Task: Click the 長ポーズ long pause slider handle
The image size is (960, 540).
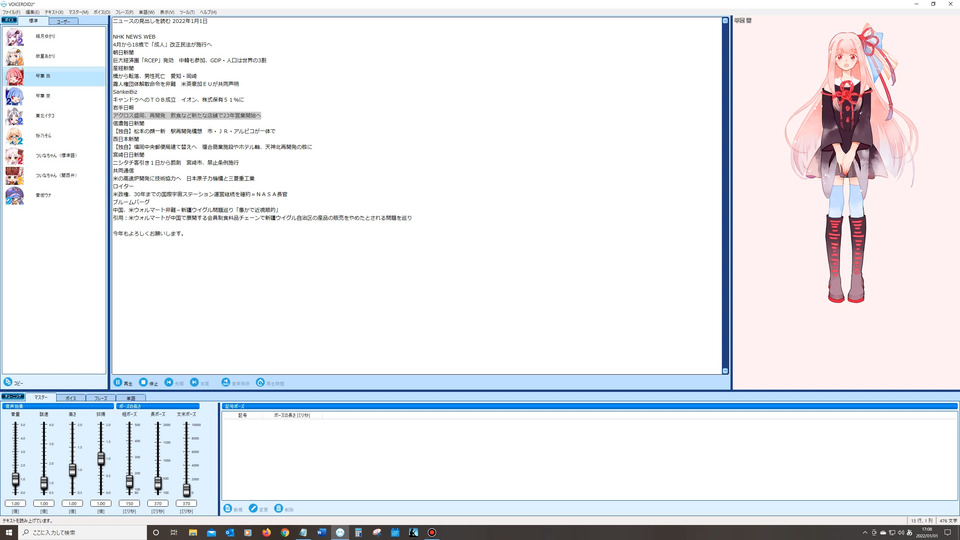Action: [x=158, y=483]
